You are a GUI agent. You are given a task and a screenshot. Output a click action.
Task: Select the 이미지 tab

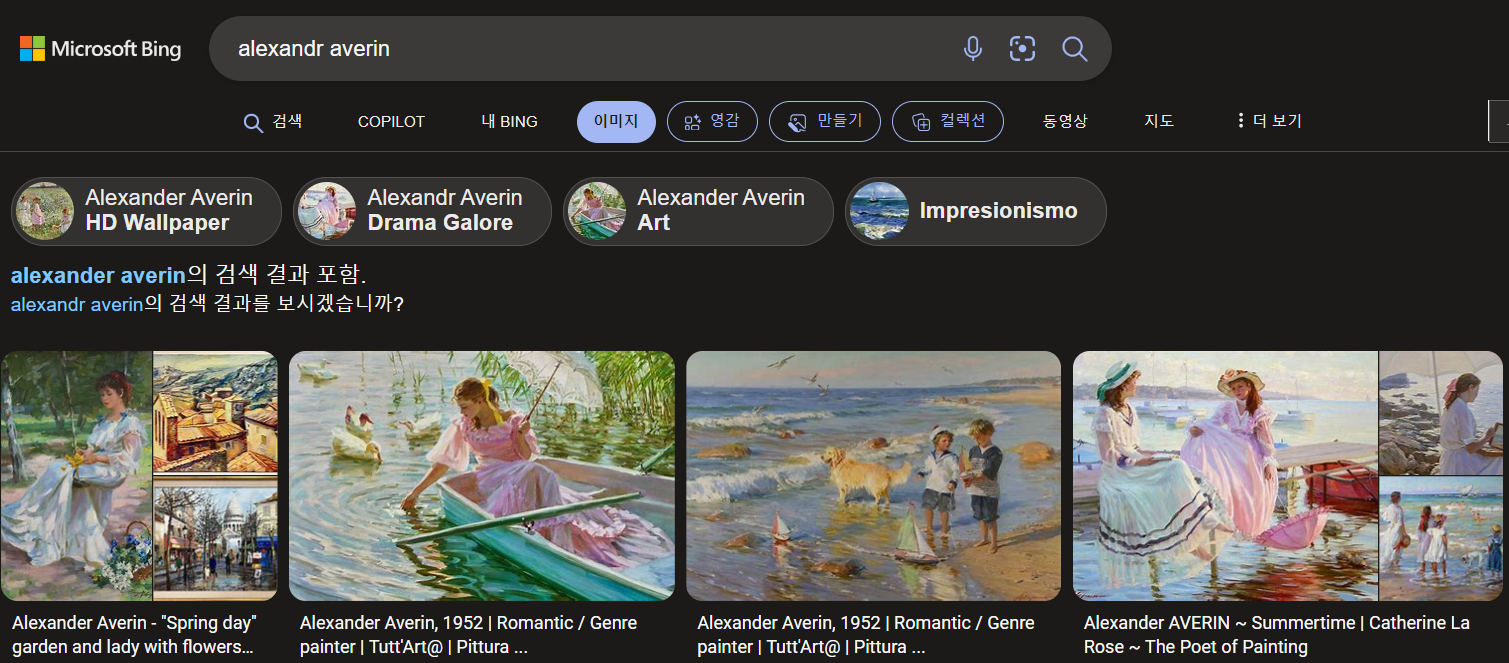616,122
